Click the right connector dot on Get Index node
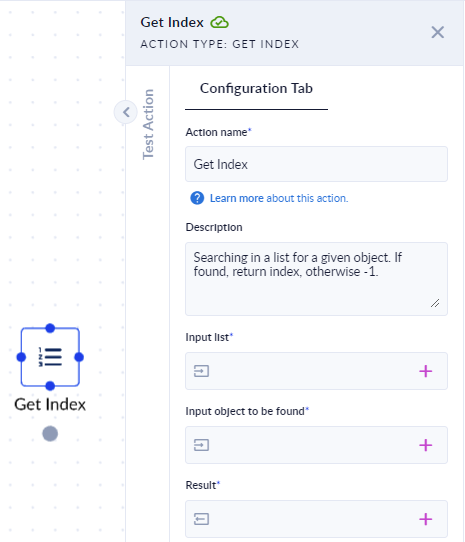Image resolution: width=465 pixels, height=542 pixels. pyautogui.click(x=79, y=357)
